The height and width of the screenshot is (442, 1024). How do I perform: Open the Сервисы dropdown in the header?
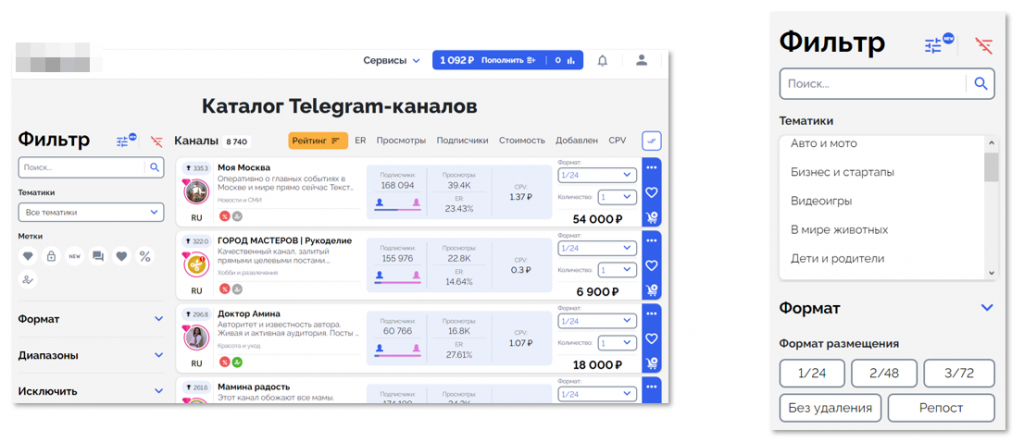392,61
